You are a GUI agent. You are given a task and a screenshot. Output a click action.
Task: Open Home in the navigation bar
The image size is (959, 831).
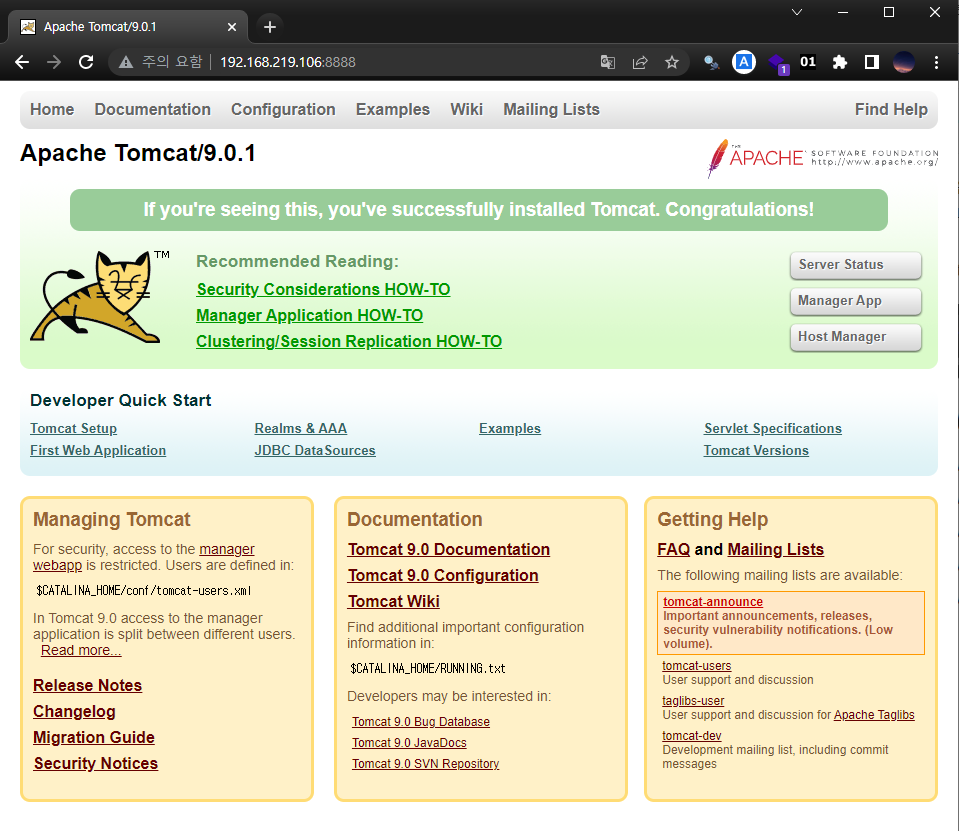(x=52, y=109)
